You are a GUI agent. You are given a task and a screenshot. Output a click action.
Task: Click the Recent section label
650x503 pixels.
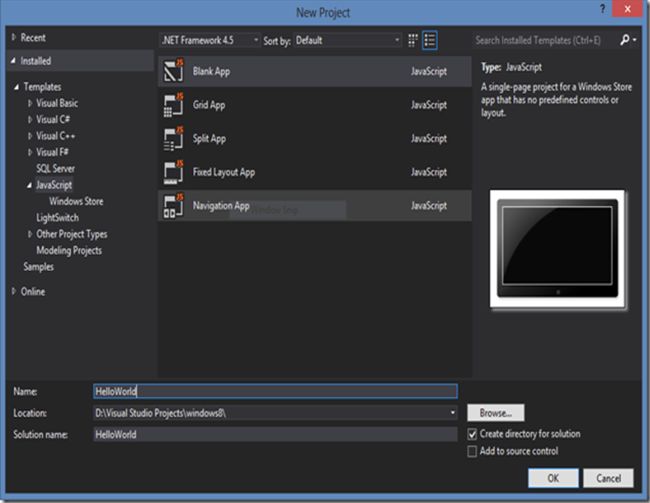[33, 38]
